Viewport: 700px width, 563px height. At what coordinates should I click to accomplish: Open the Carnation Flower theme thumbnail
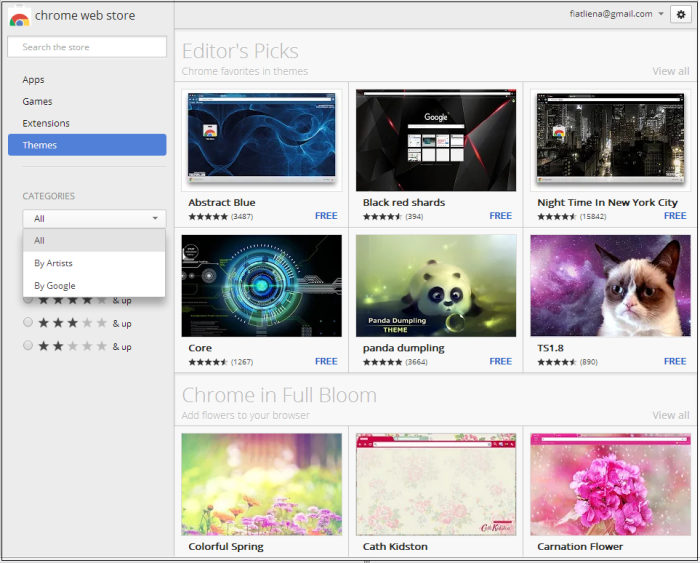(610, 484)
